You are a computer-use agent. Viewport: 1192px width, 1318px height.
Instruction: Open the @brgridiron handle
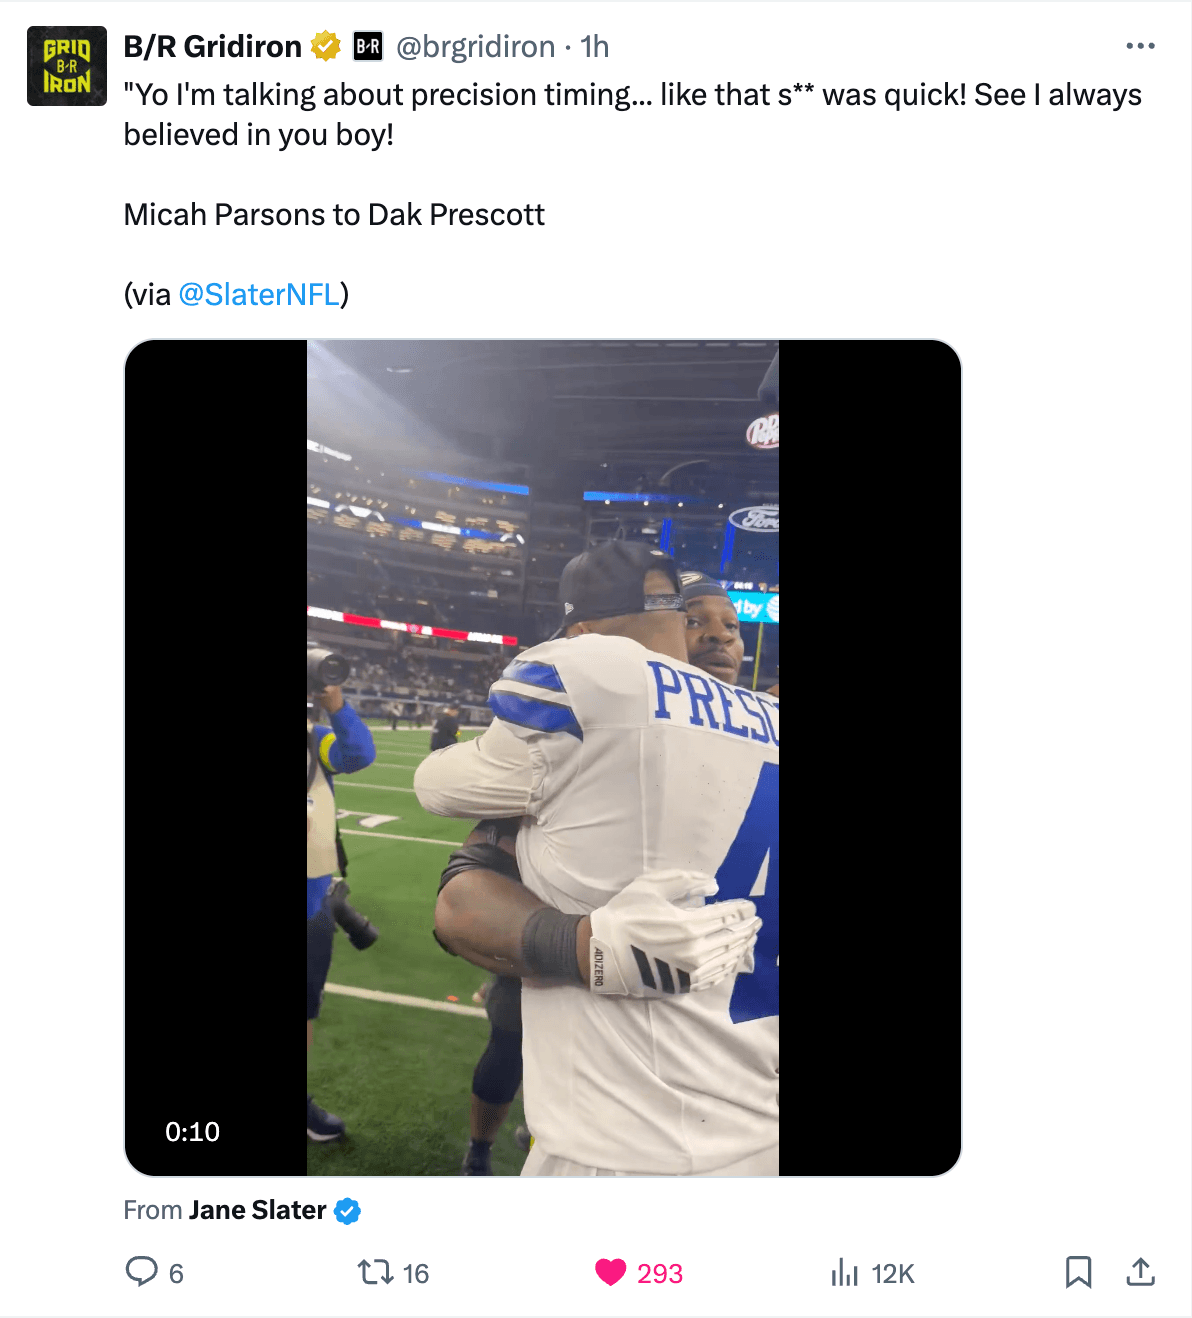coord(475,46)
